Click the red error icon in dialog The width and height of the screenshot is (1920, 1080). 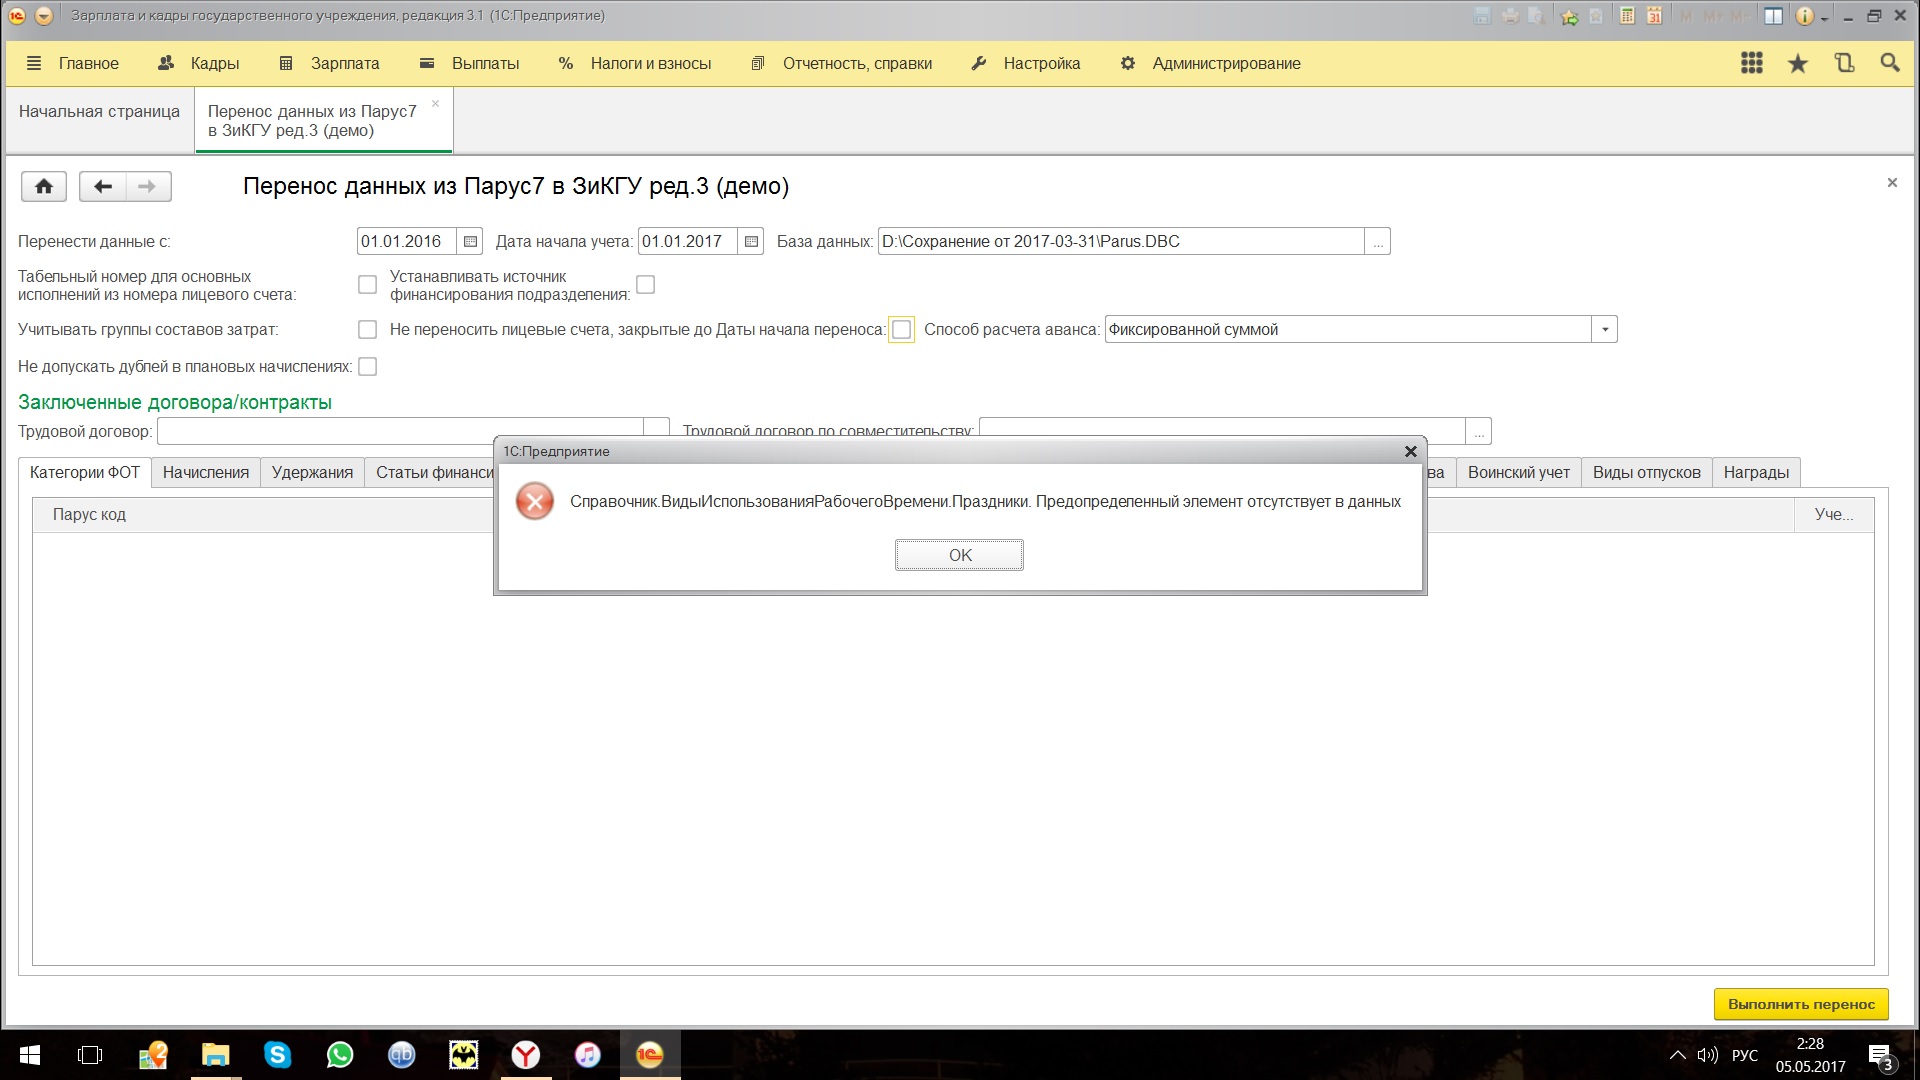[x=535, y=501]
